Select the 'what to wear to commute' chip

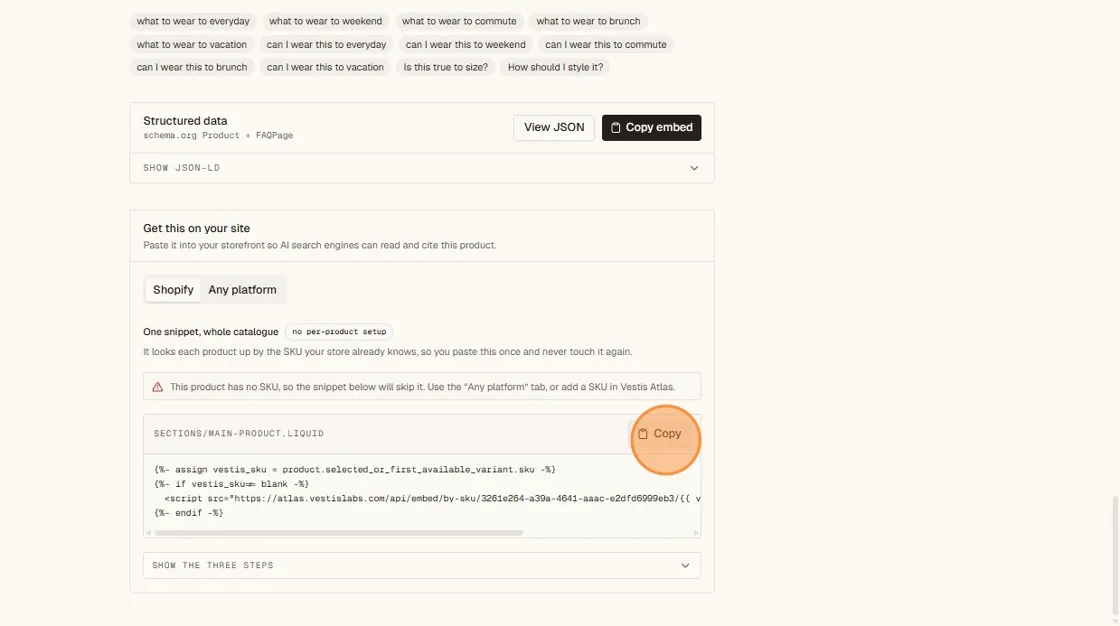tap(459, 21)
